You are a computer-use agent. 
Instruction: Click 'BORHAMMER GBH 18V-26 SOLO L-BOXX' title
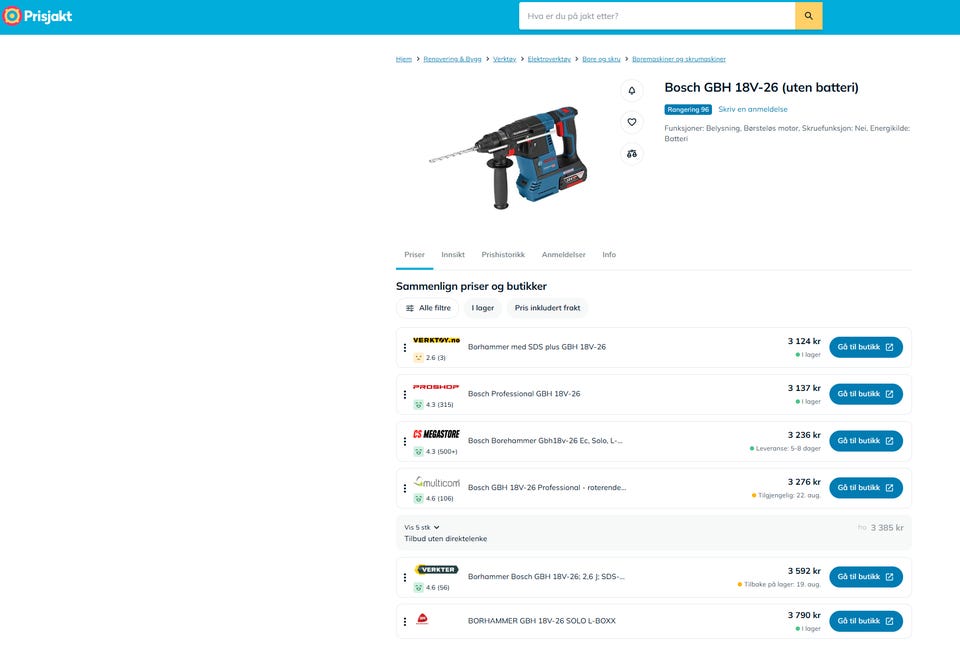542,622
